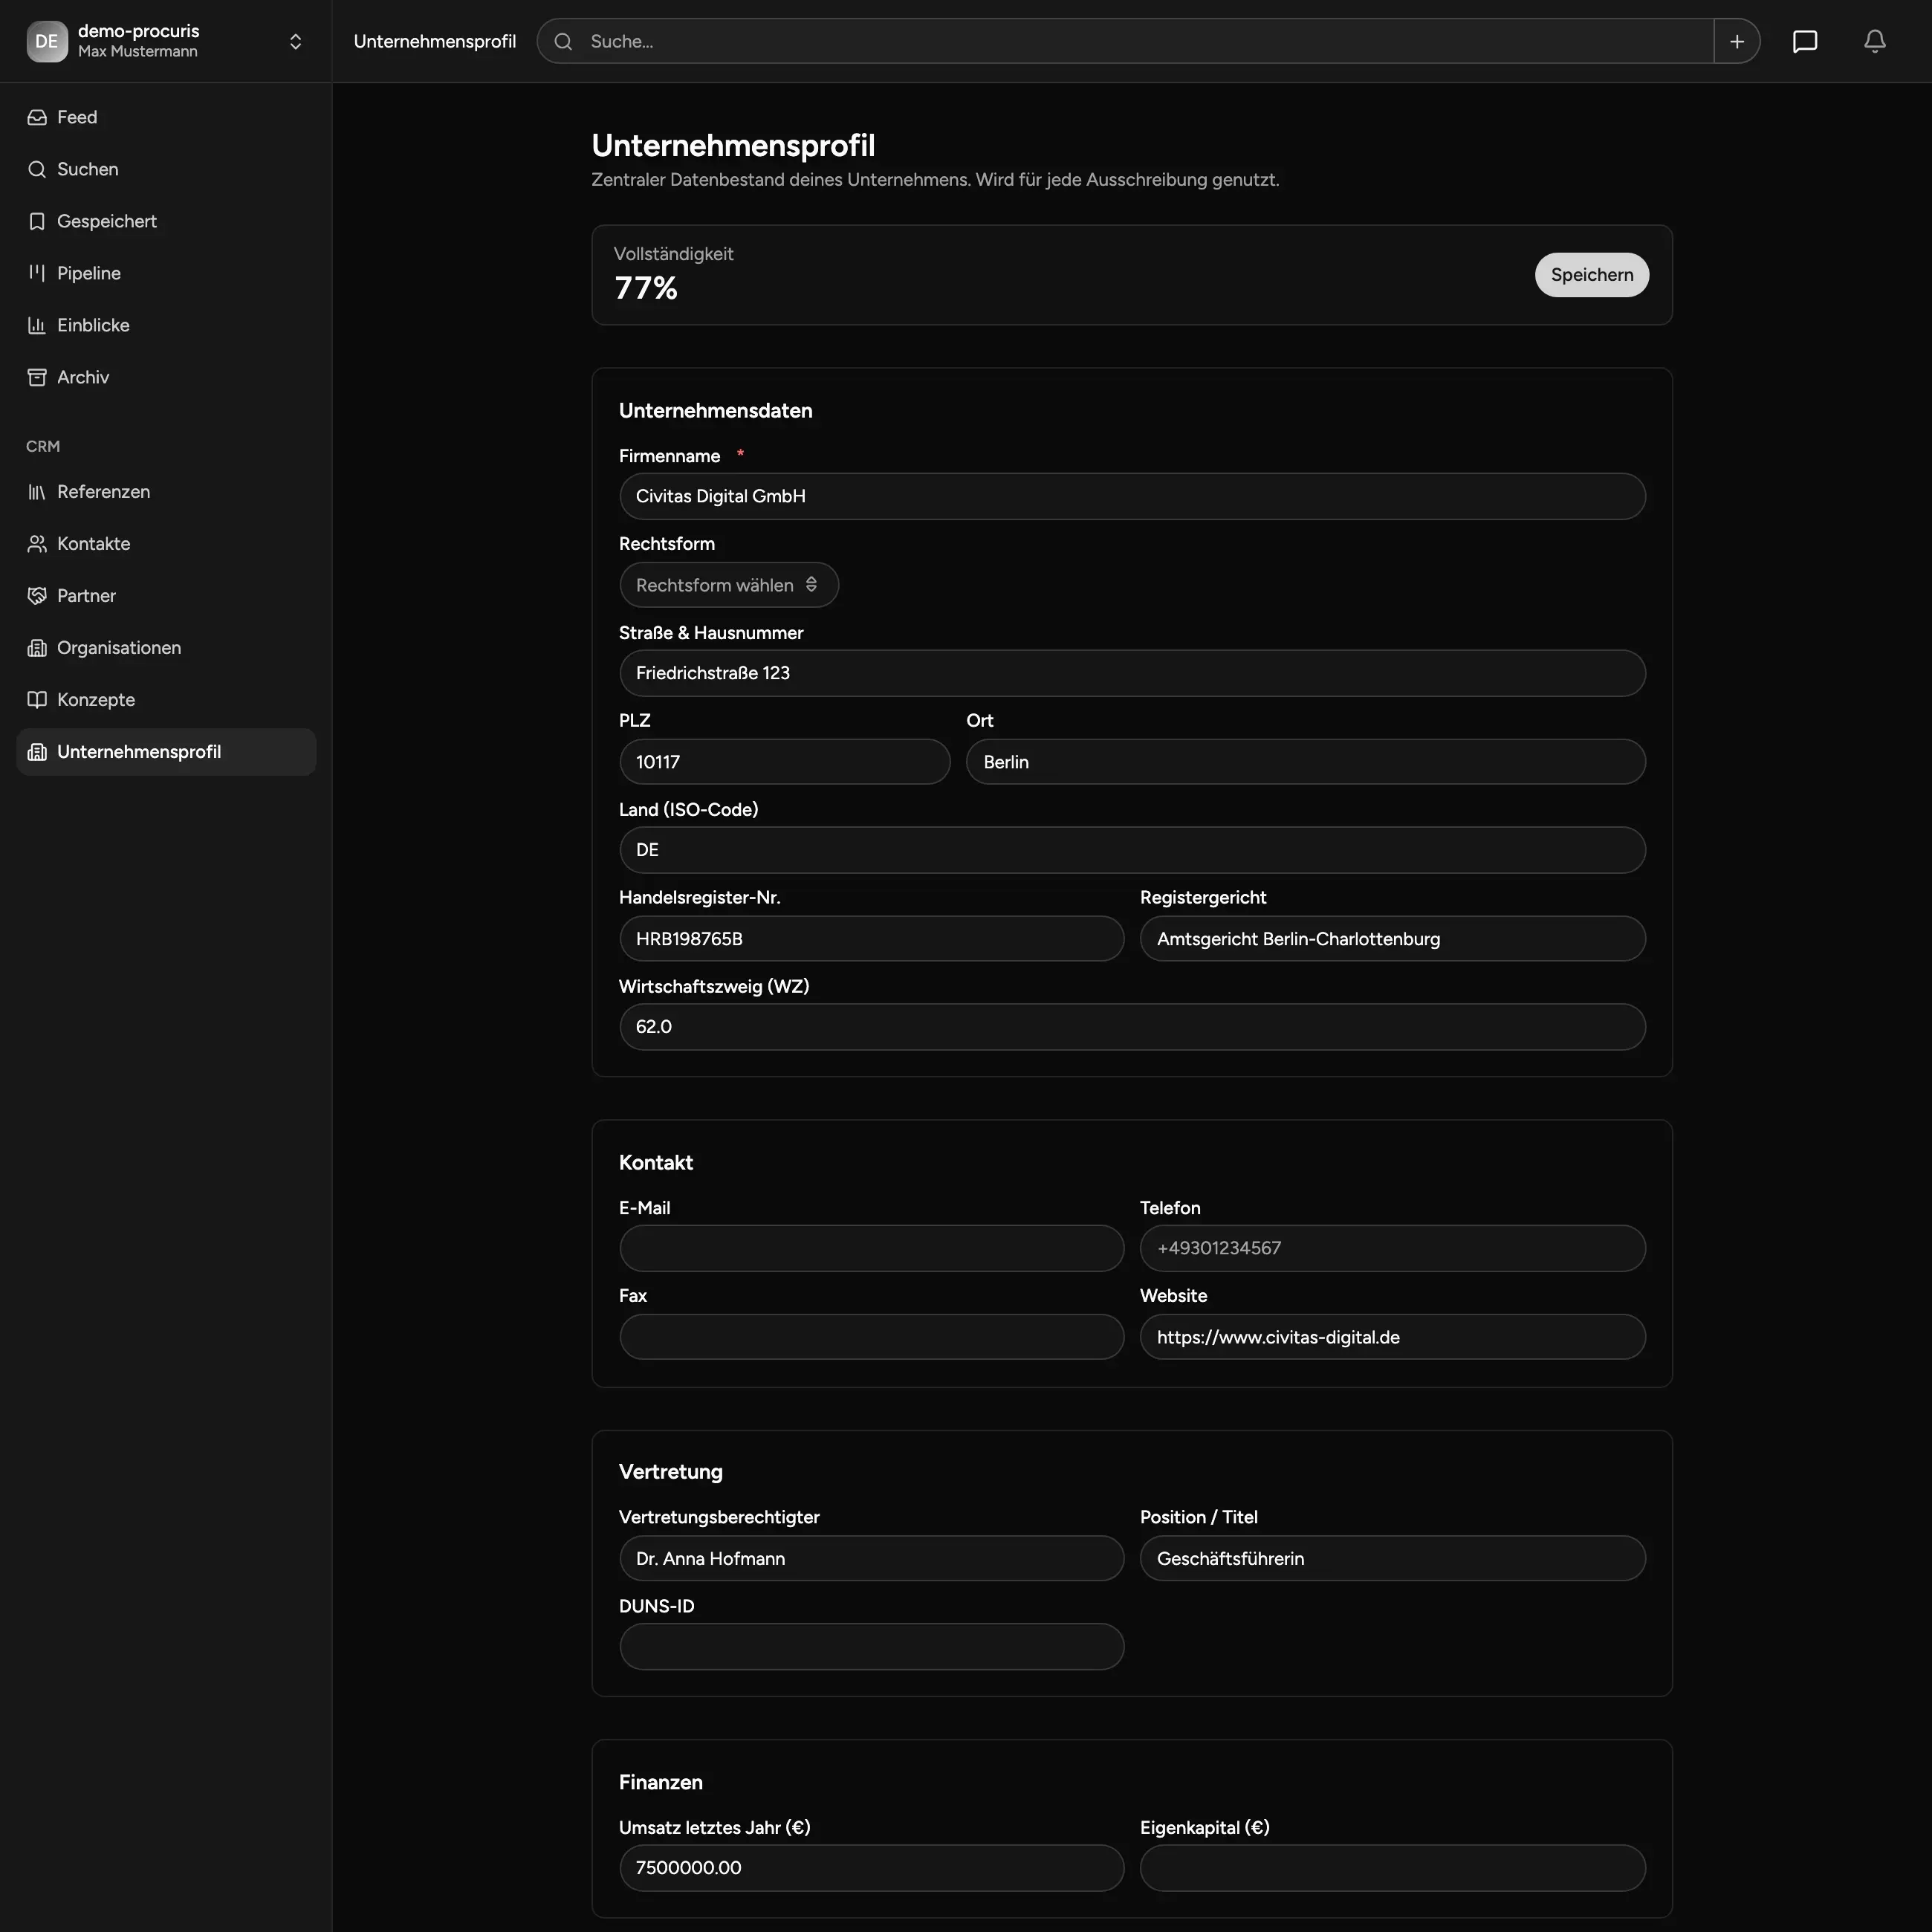
Task: Click the Straße & Hausnummer field
Action: (1132, 673)
